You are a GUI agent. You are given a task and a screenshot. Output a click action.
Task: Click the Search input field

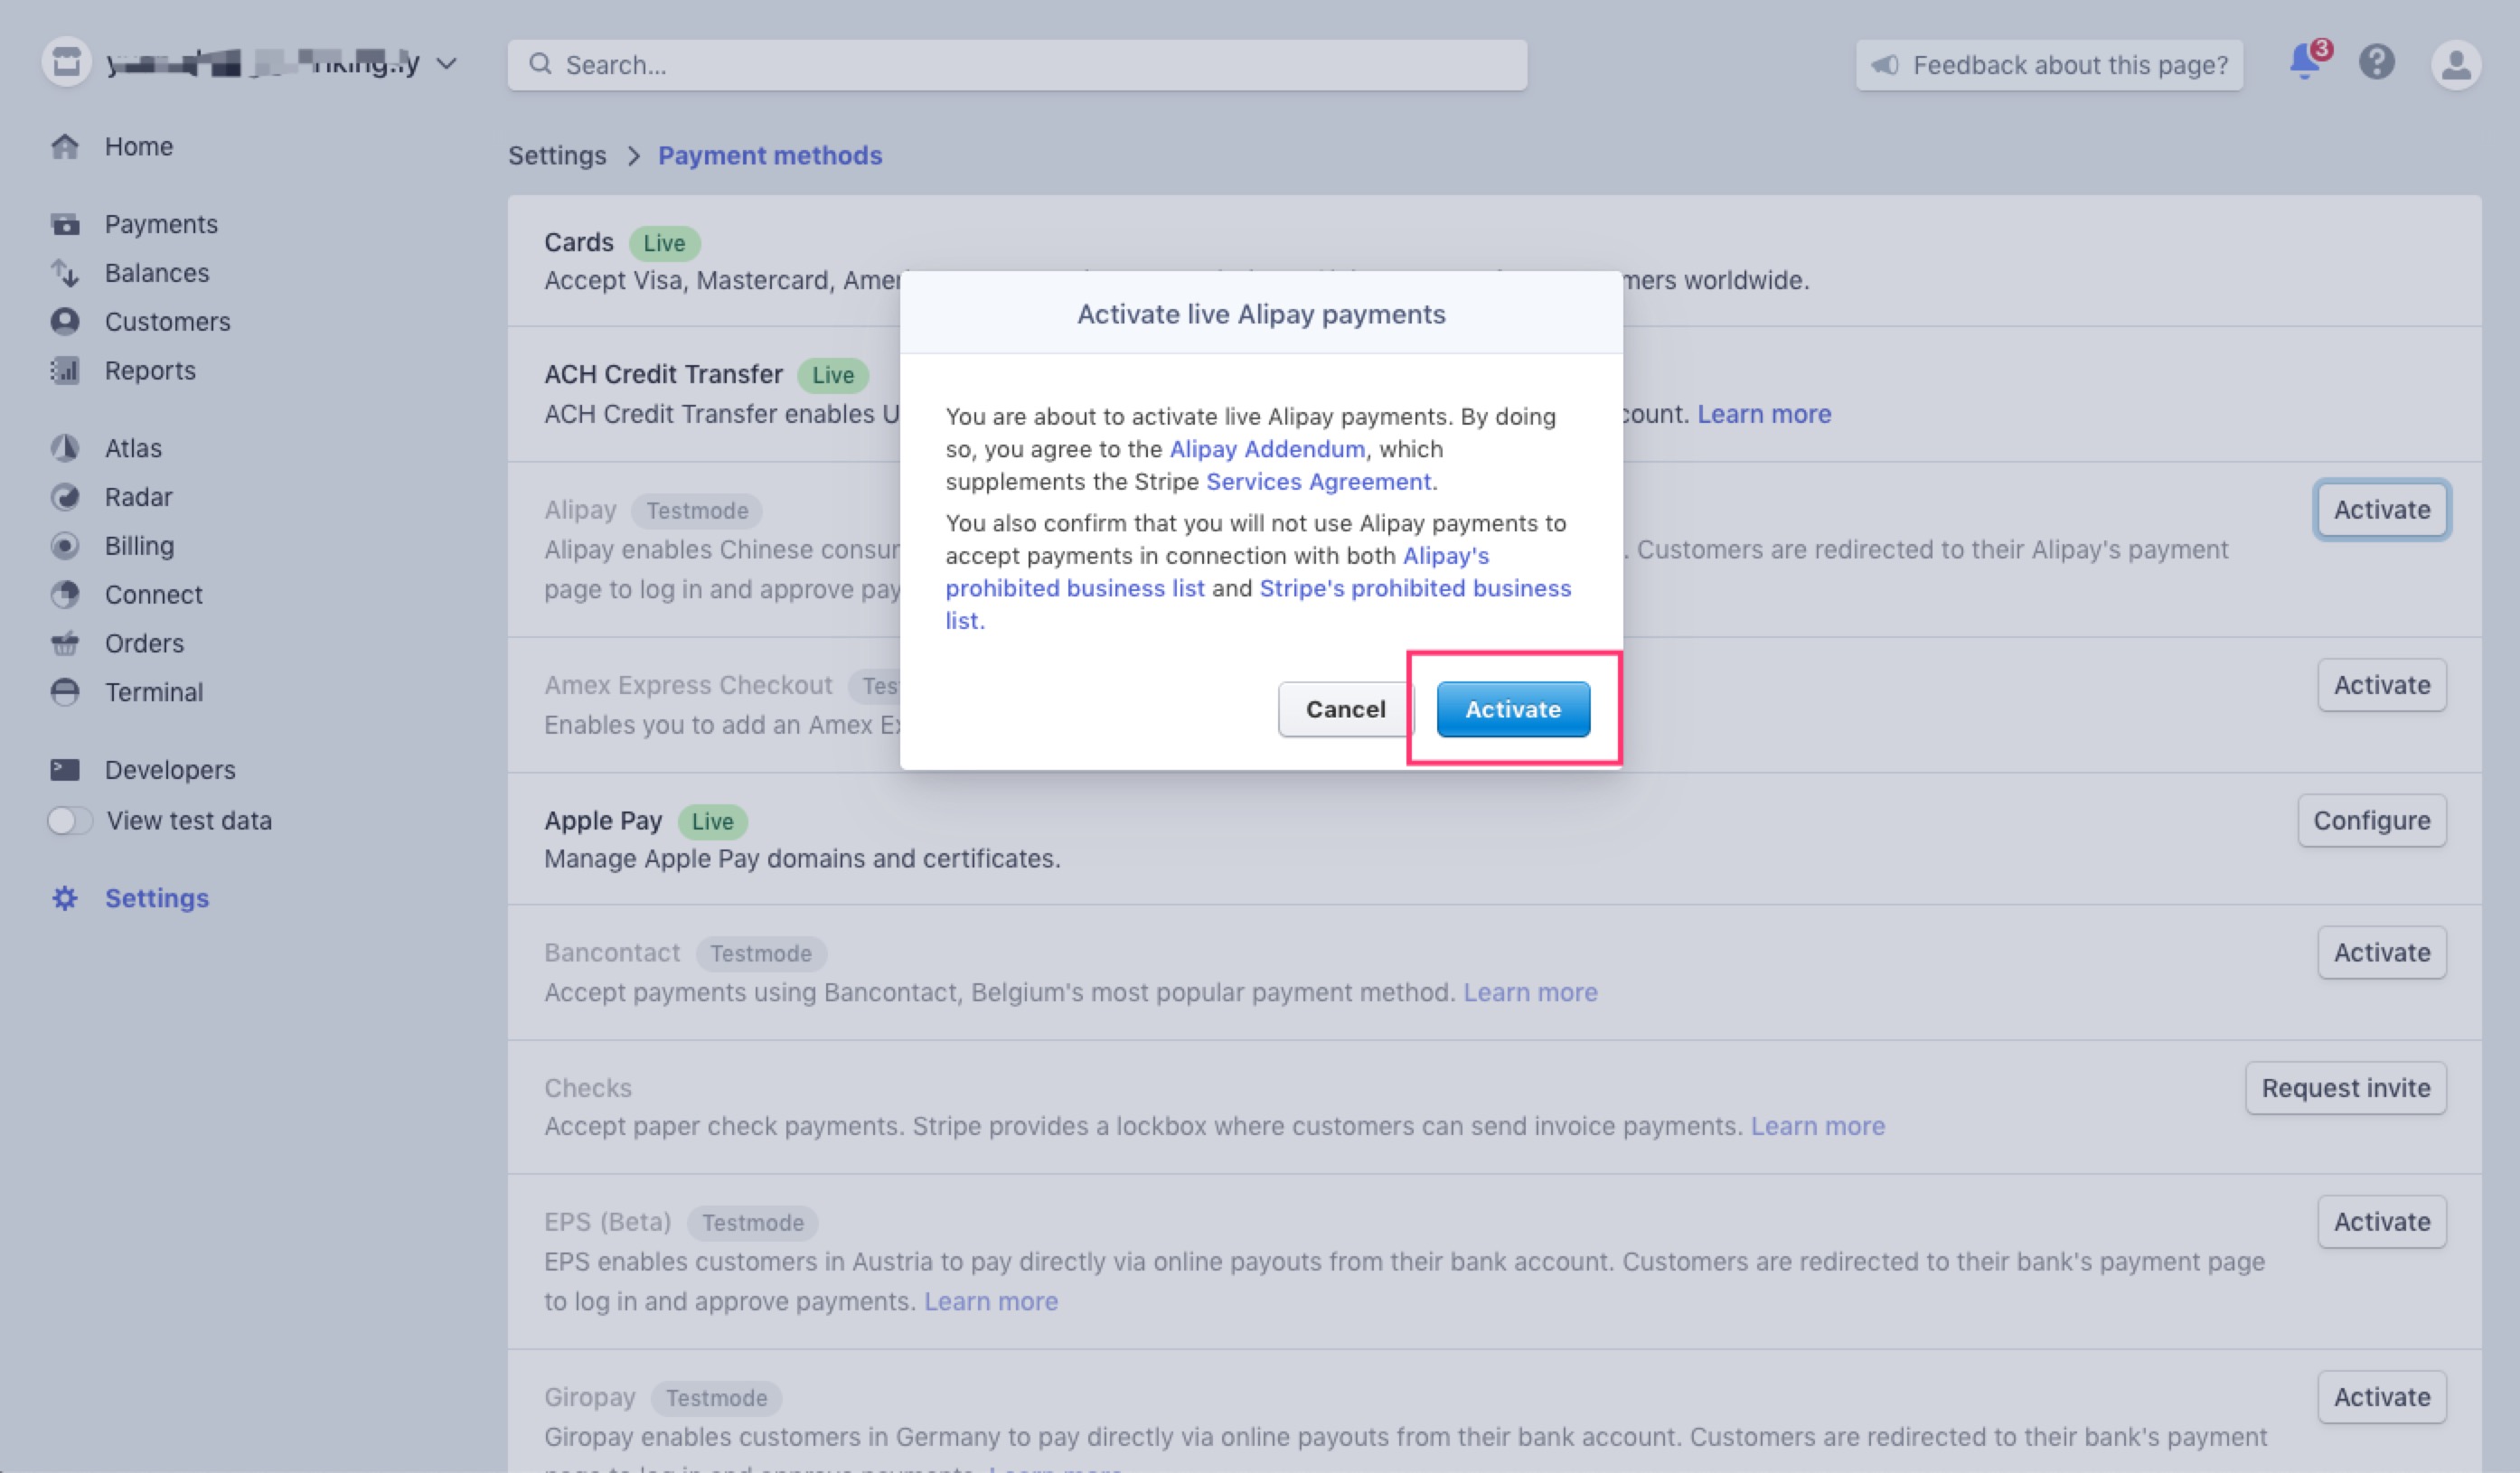pyautogui.click(x=1017, y=65)
